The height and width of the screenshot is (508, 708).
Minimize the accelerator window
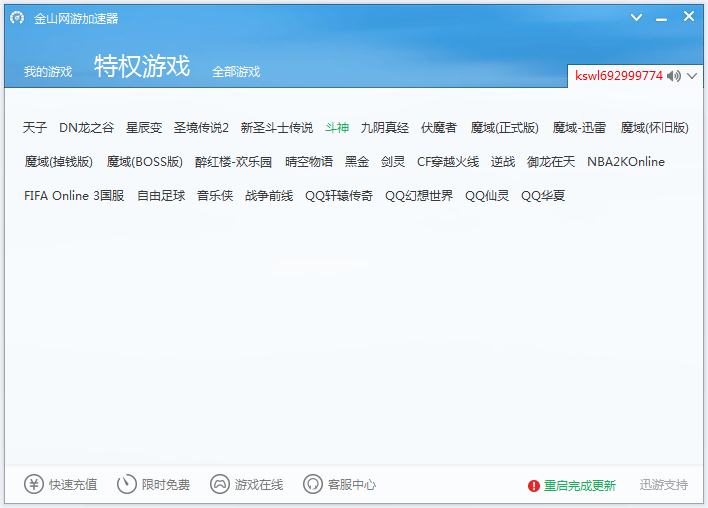point(661,19)
